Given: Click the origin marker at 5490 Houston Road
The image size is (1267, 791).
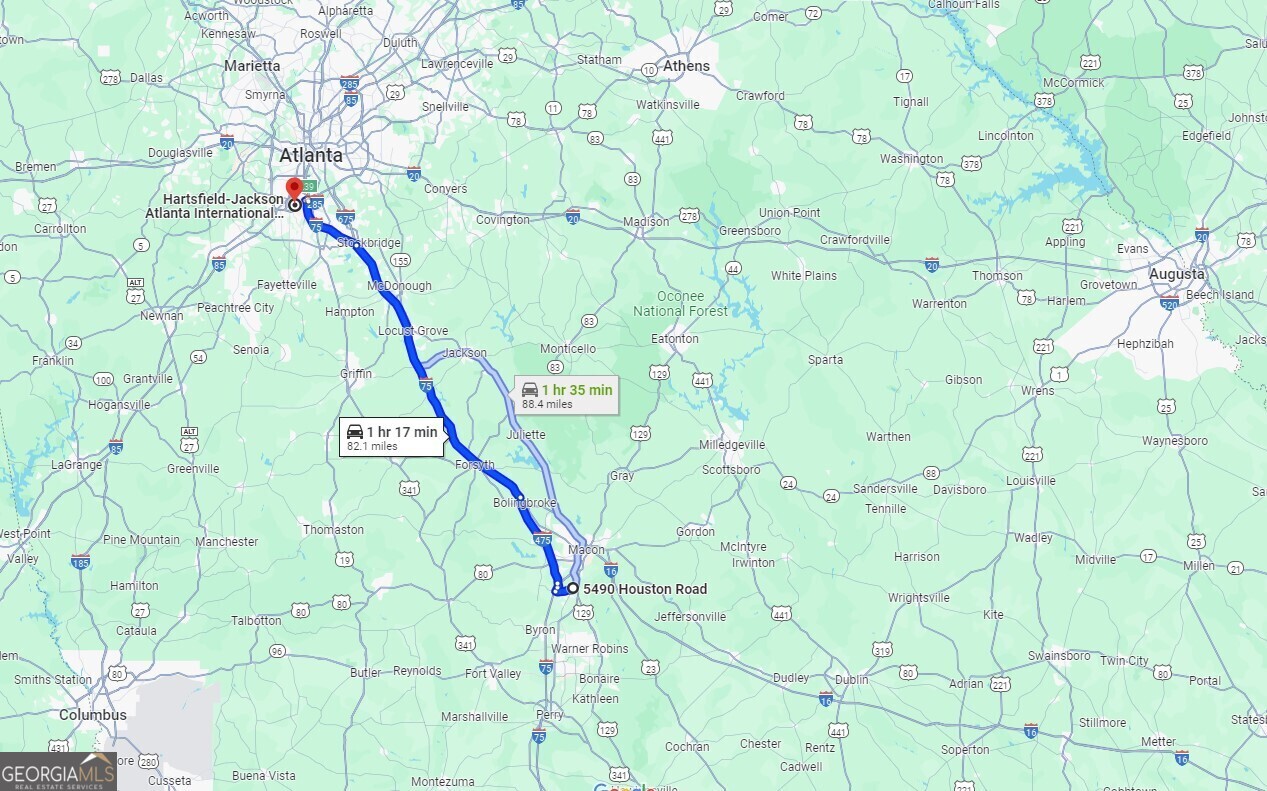Looking at the screenshot, I should point(573,588).
